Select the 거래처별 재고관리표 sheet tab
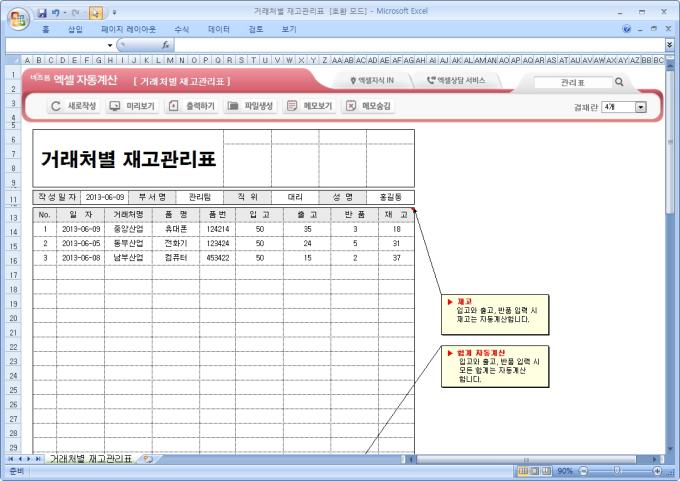This screenshot has height=481, width=680. pyautogui.click(x=91, y=459)
